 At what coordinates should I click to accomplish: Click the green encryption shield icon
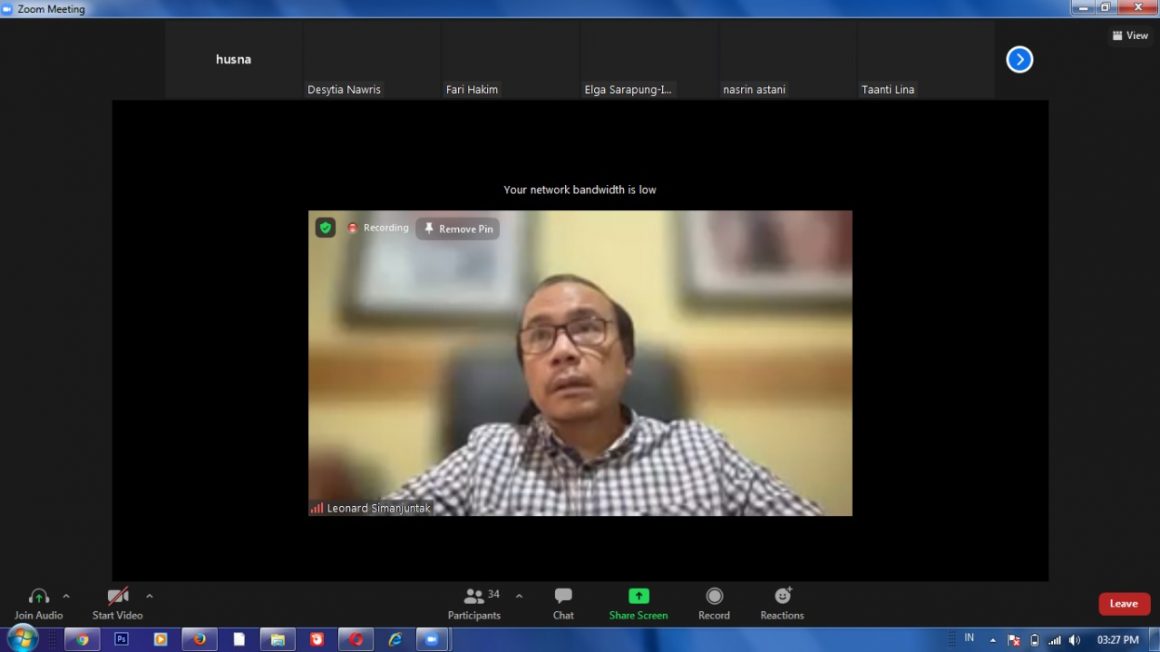[x=325, y=228]
